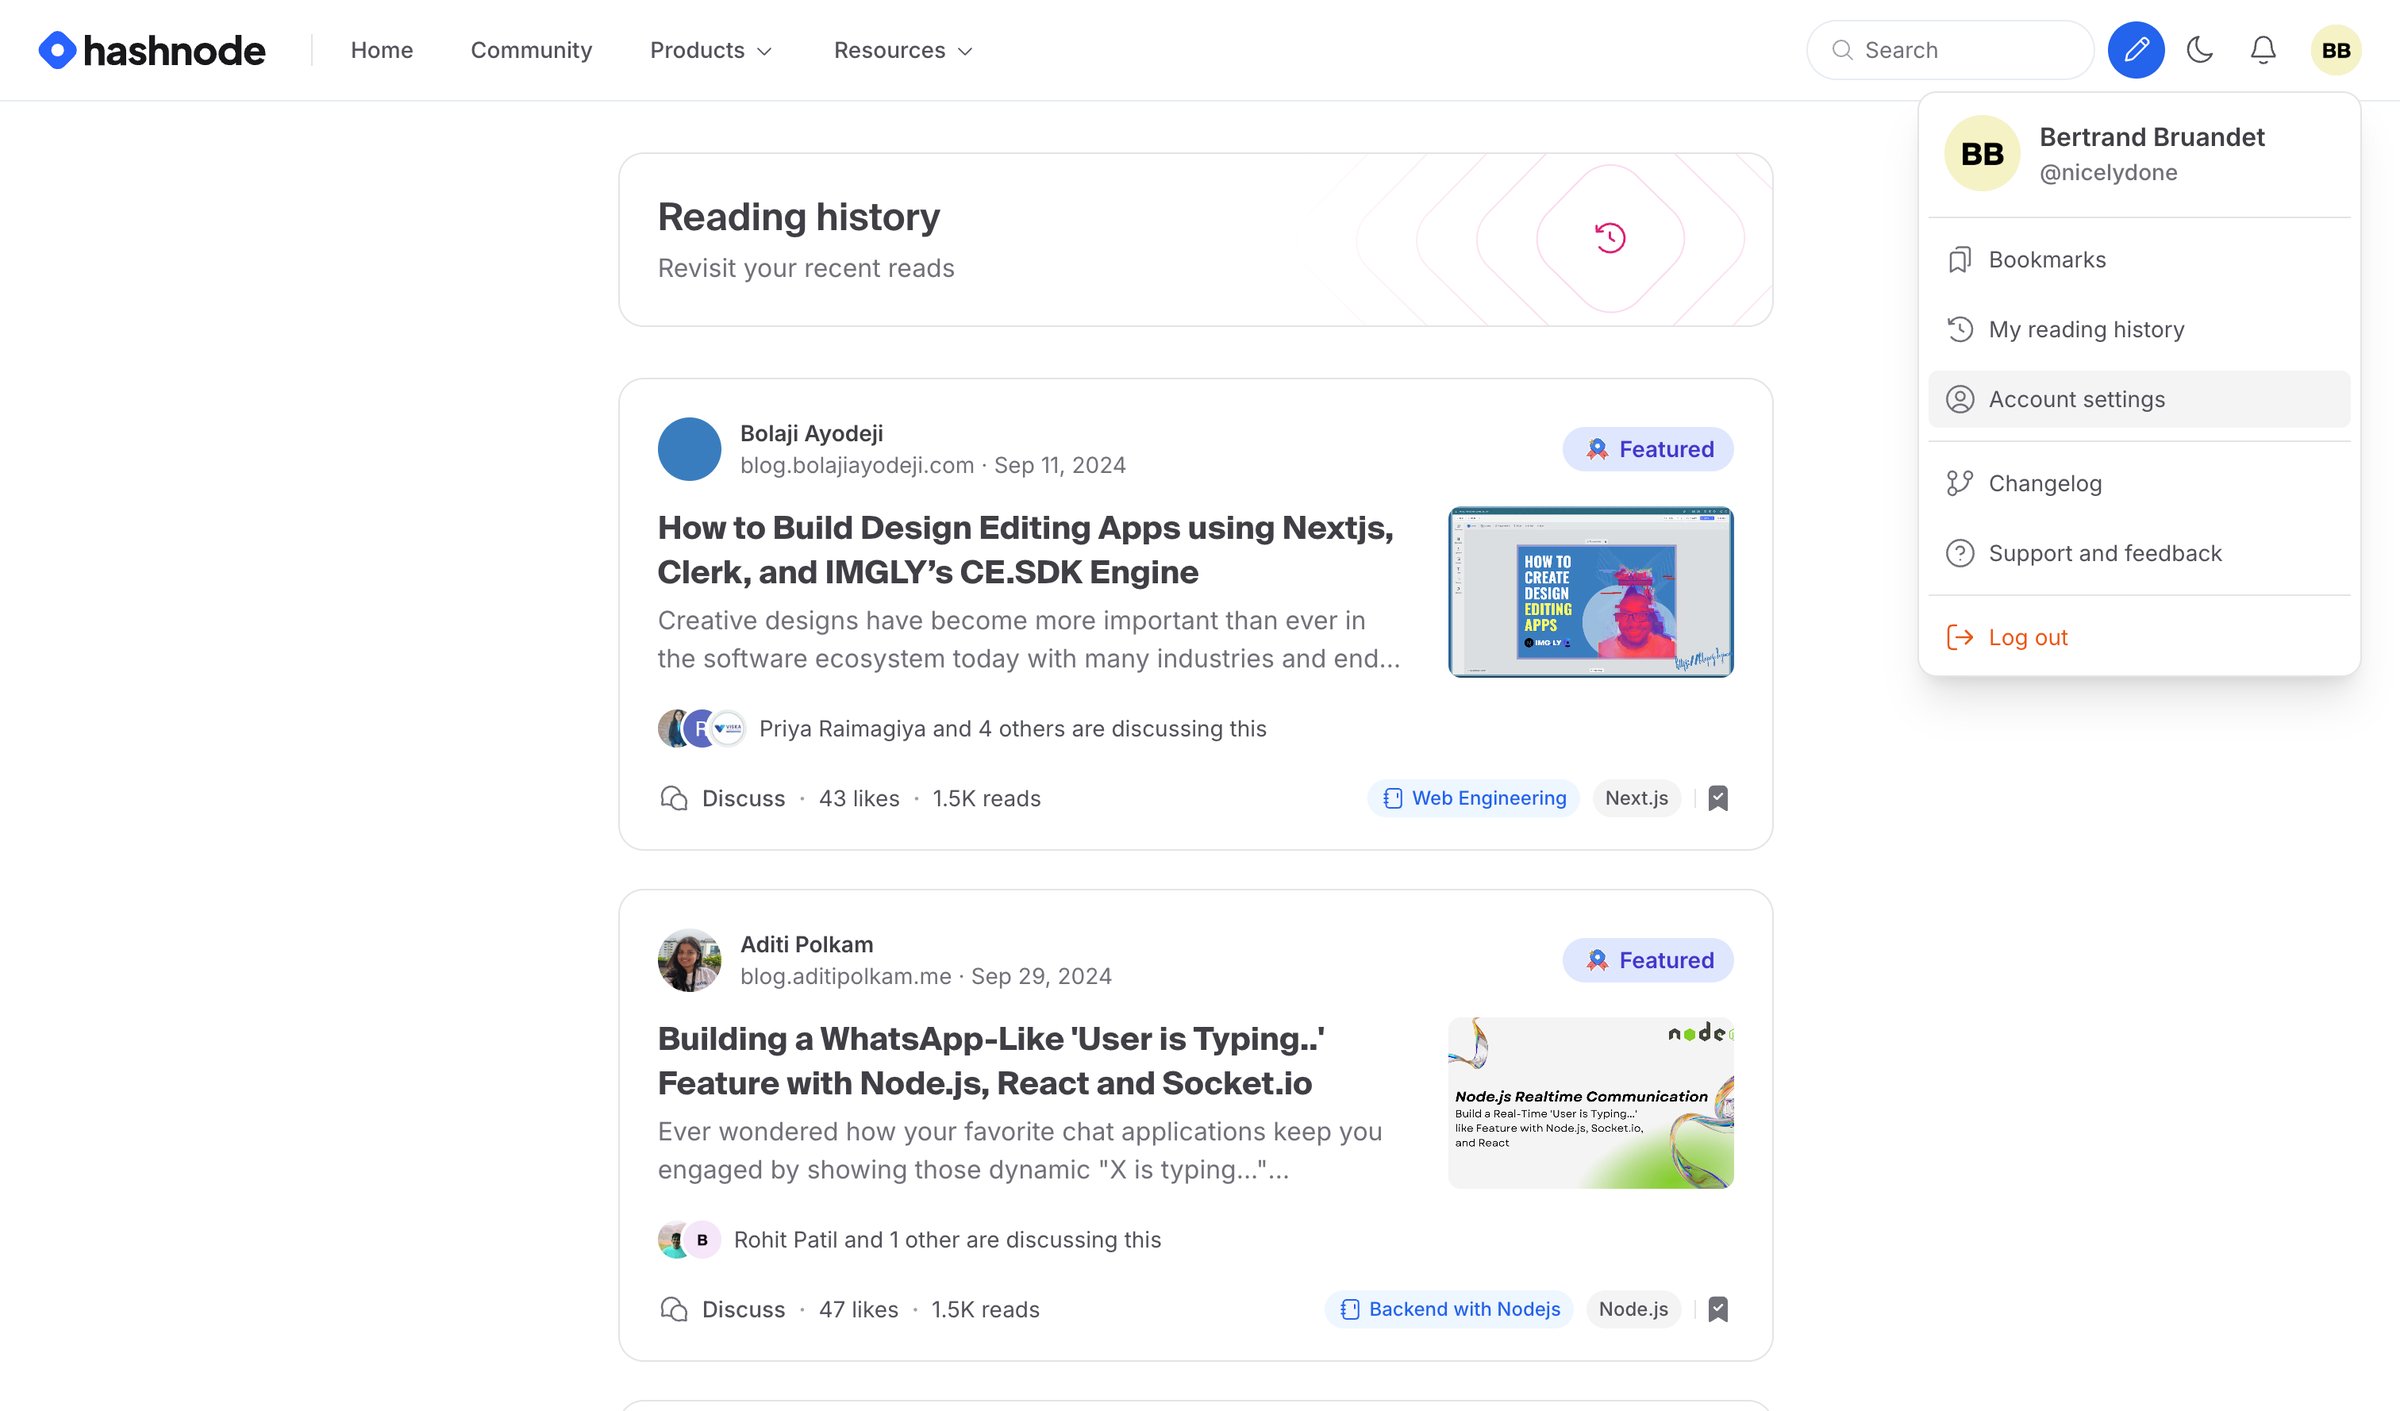
Task: Open Aditi Polkam author name link
Action: click(x=806, y=944)
